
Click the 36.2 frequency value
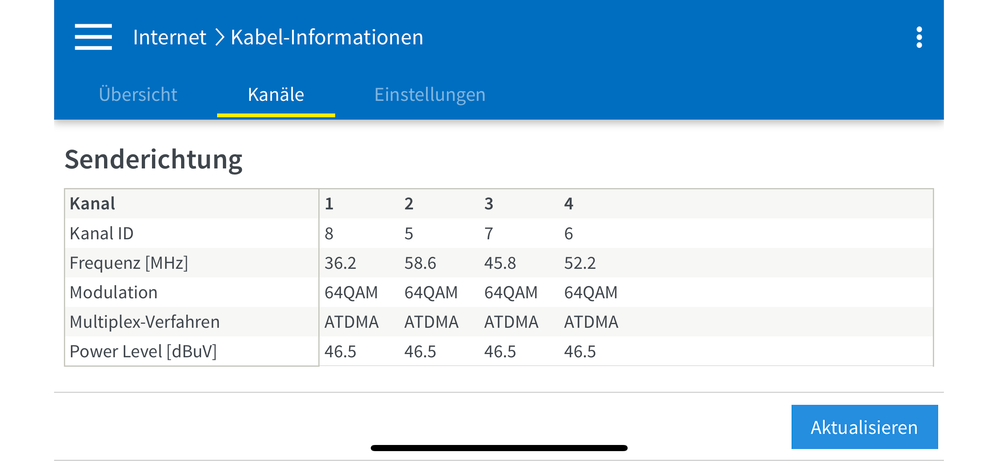pos(341,263)
